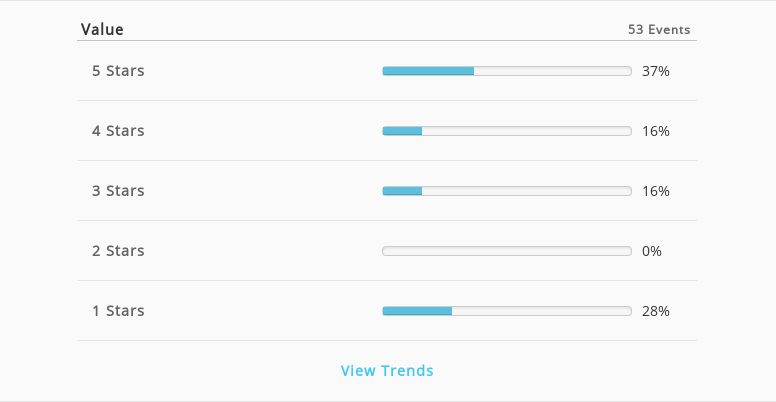Click the Value section heading
This screenshot has width=776, height=402.
pos(102,29)
